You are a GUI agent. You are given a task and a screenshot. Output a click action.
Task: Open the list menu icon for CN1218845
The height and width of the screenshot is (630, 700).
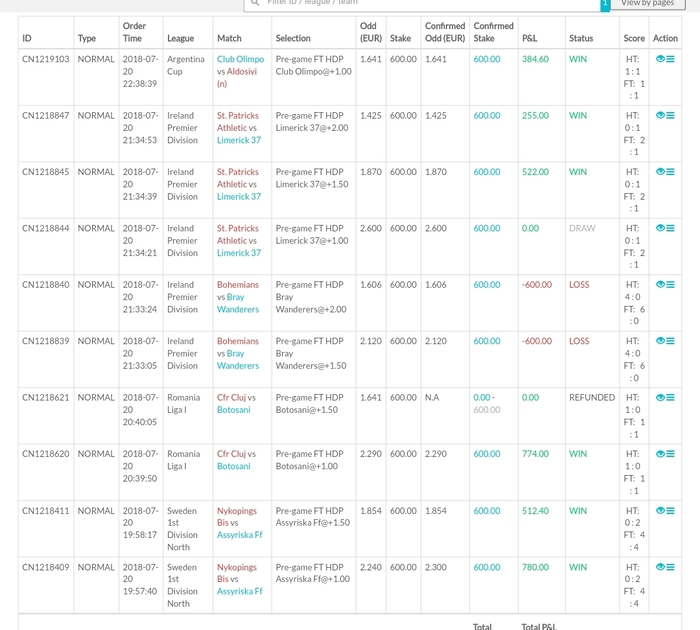670,171
